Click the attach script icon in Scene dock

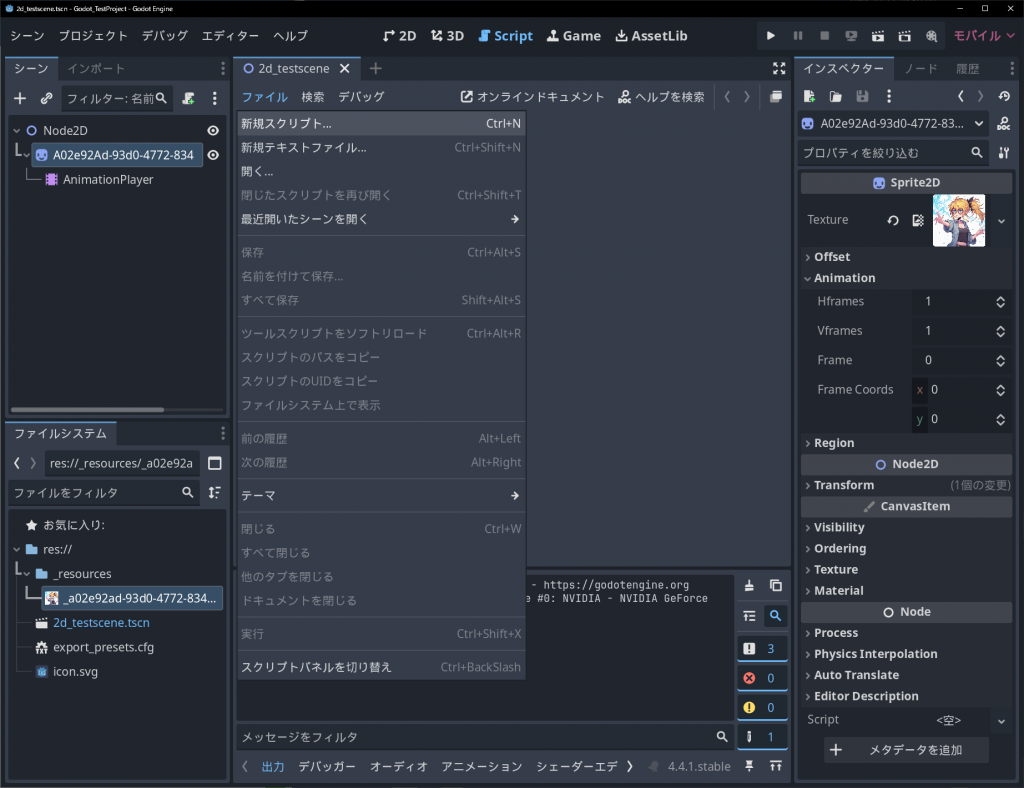tap(188, 98)
